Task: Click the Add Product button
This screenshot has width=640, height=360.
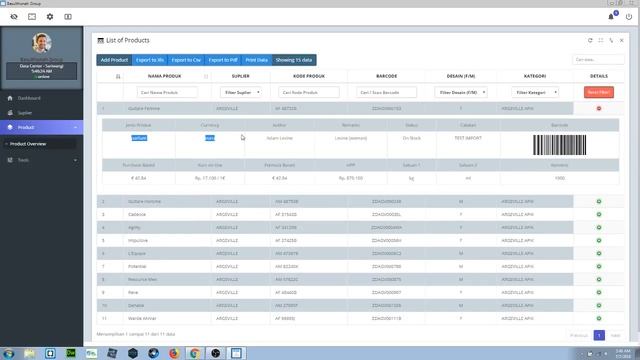Action: [x=114, y=60]
